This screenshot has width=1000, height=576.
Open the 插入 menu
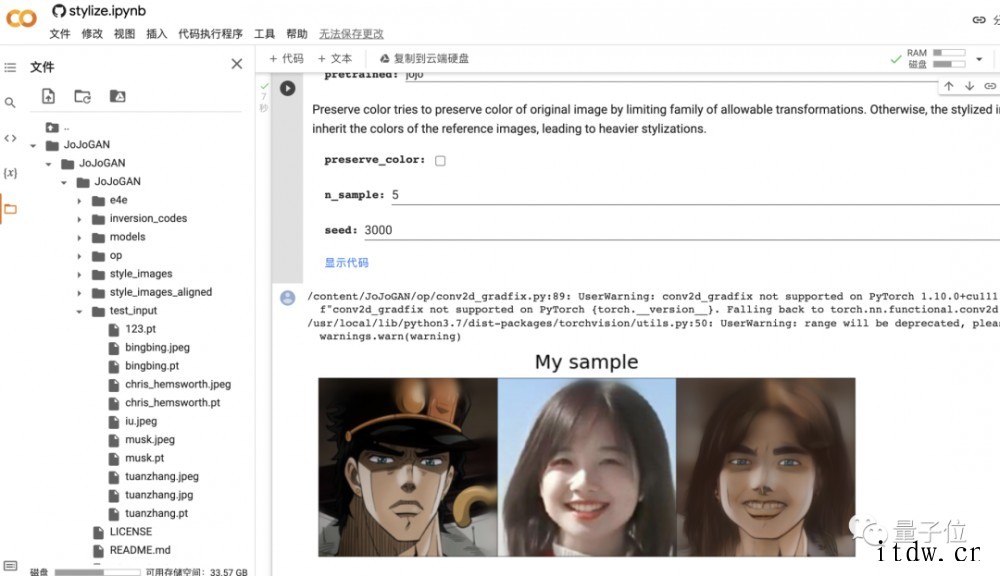coord(156,34)
